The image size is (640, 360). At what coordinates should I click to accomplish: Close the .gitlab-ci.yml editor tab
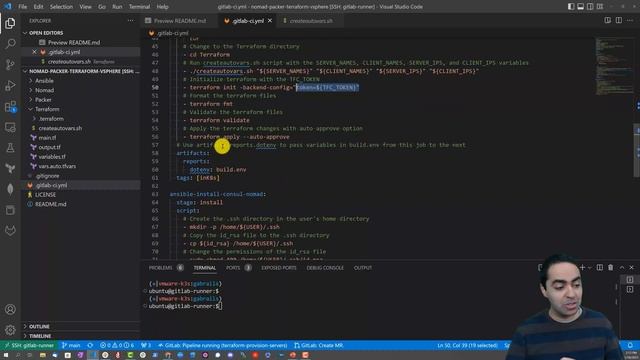click(270, 20)
